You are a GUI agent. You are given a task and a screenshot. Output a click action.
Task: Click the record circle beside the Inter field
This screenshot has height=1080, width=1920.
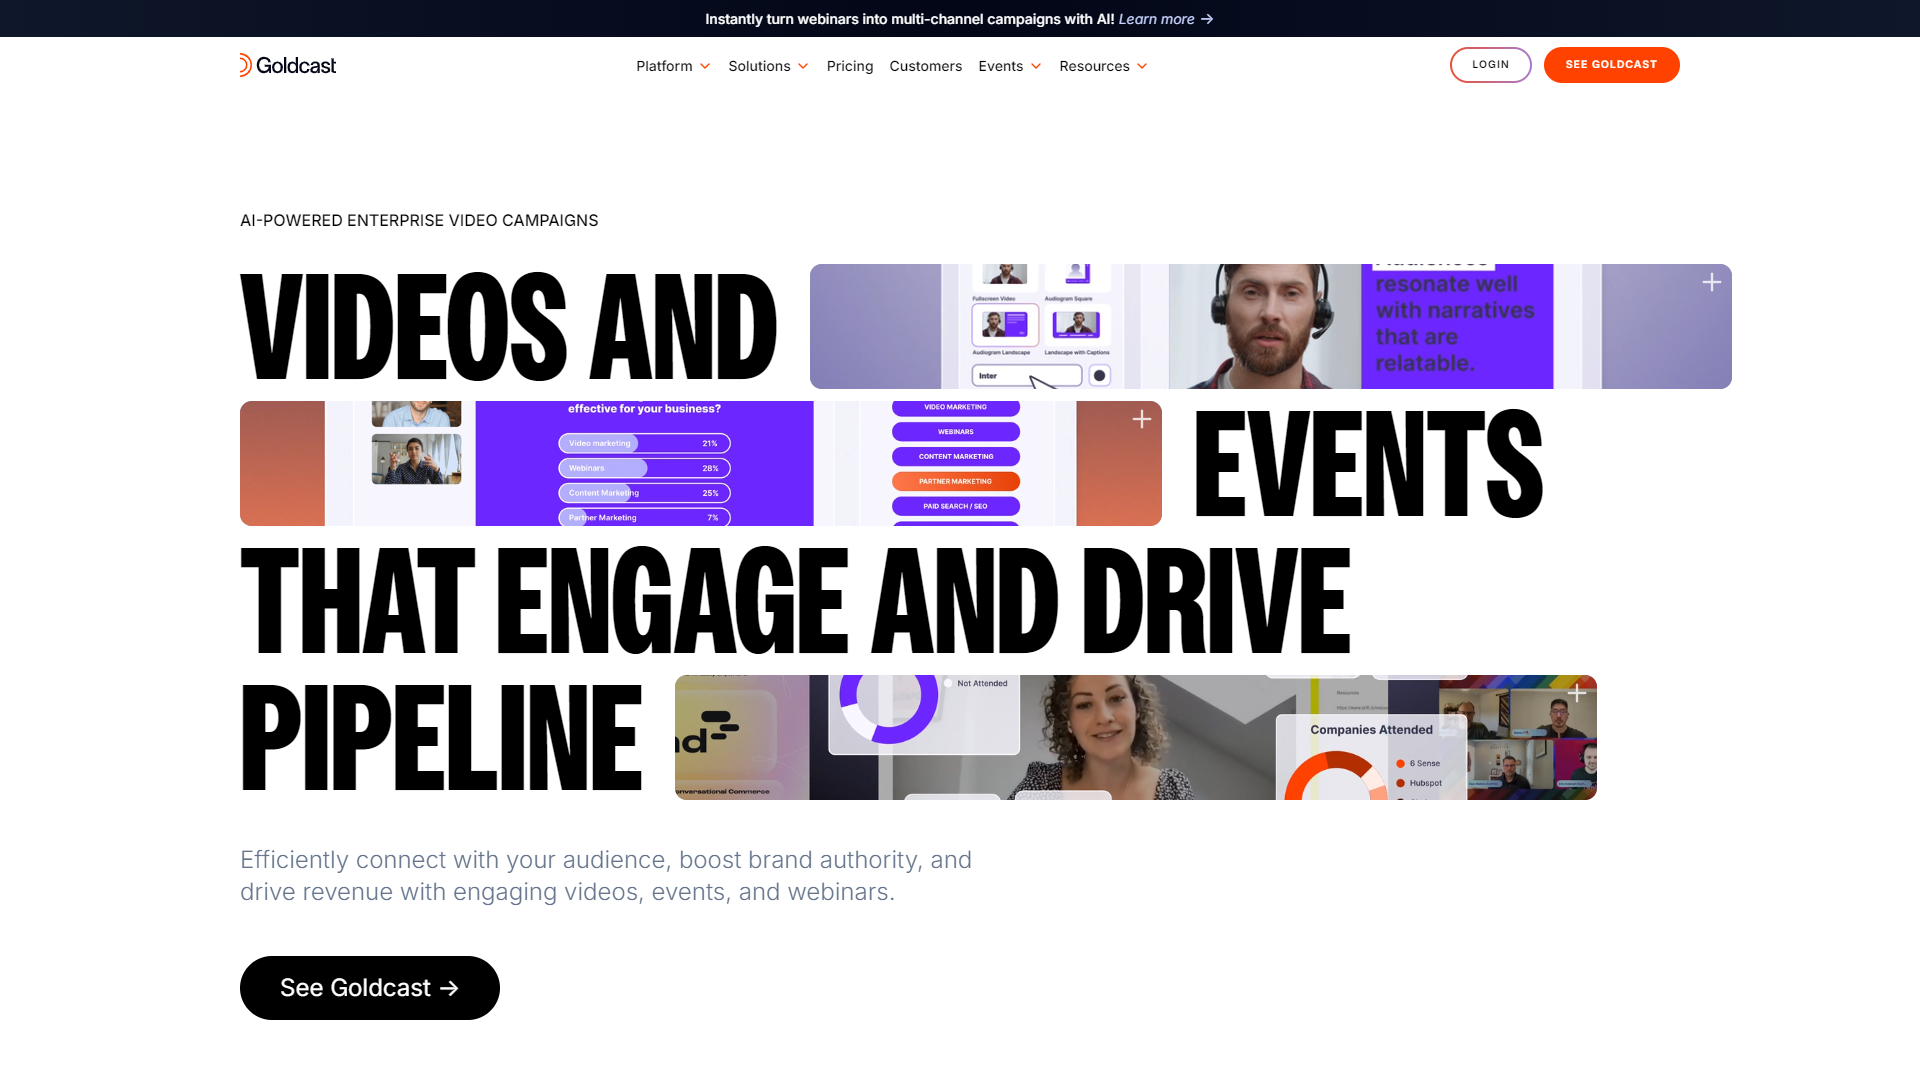[1100, 375]
